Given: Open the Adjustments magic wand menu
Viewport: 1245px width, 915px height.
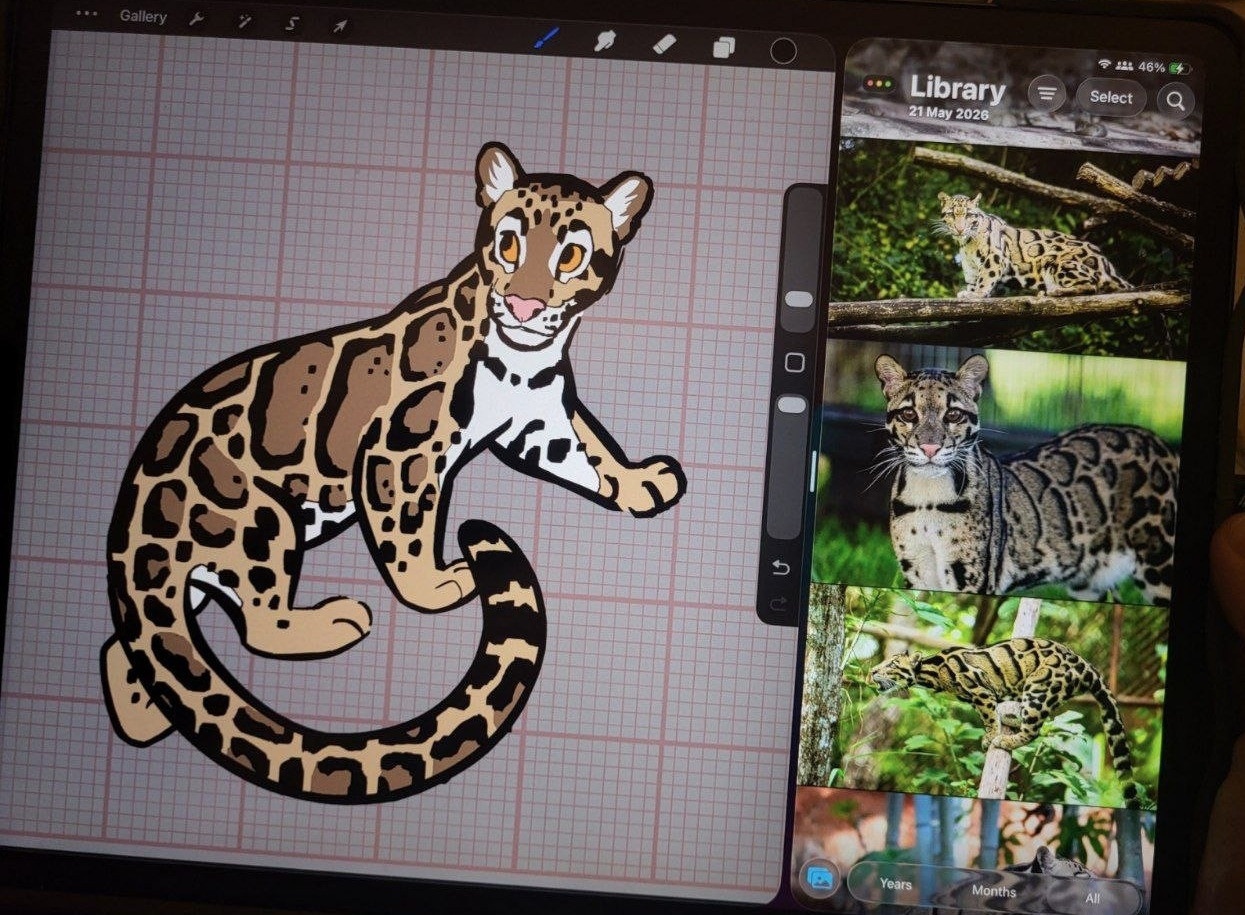Looking at the screenshot, I should (244, 22).
